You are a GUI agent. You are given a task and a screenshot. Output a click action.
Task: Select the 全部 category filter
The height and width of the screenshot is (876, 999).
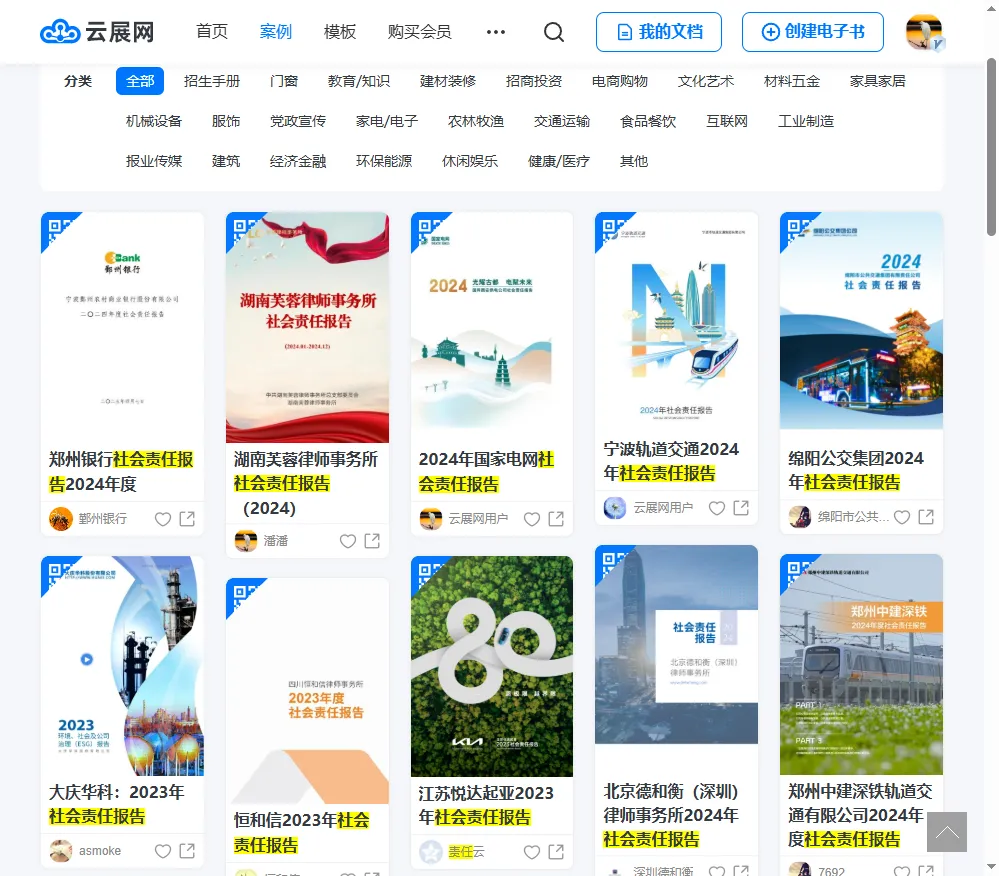click(x=140, y=81)
